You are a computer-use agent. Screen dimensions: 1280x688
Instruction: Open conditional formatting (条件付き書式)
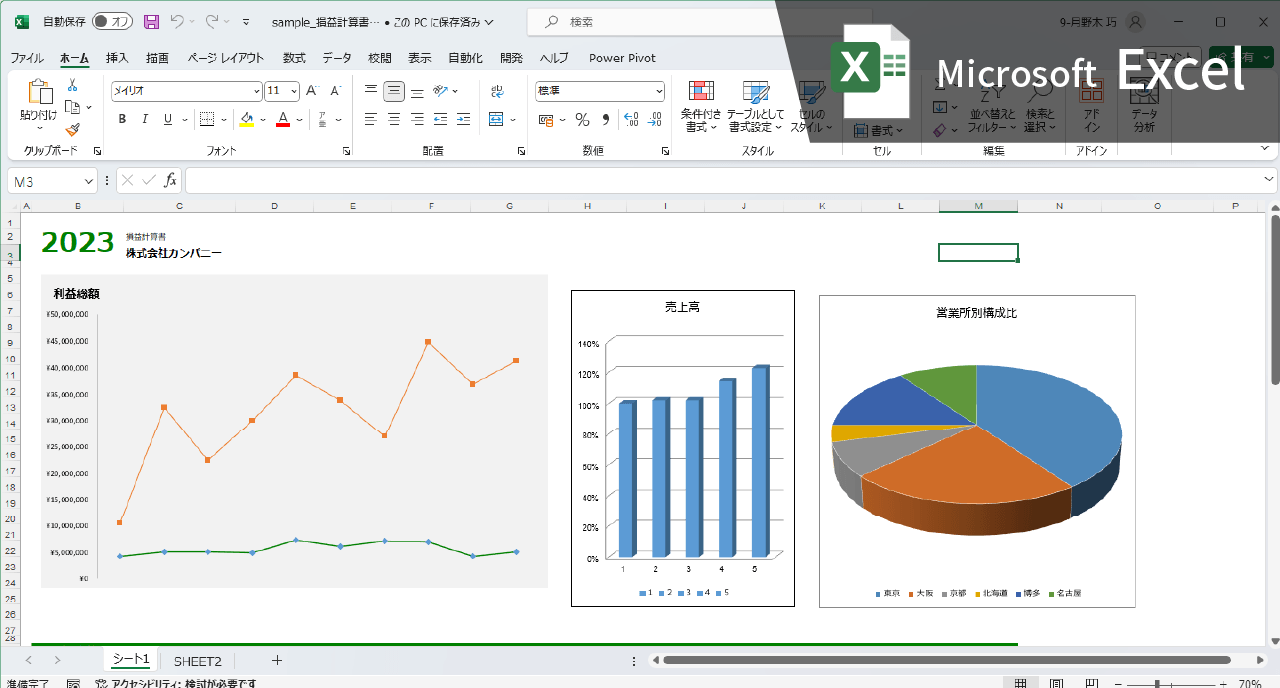tap(701, 107)
